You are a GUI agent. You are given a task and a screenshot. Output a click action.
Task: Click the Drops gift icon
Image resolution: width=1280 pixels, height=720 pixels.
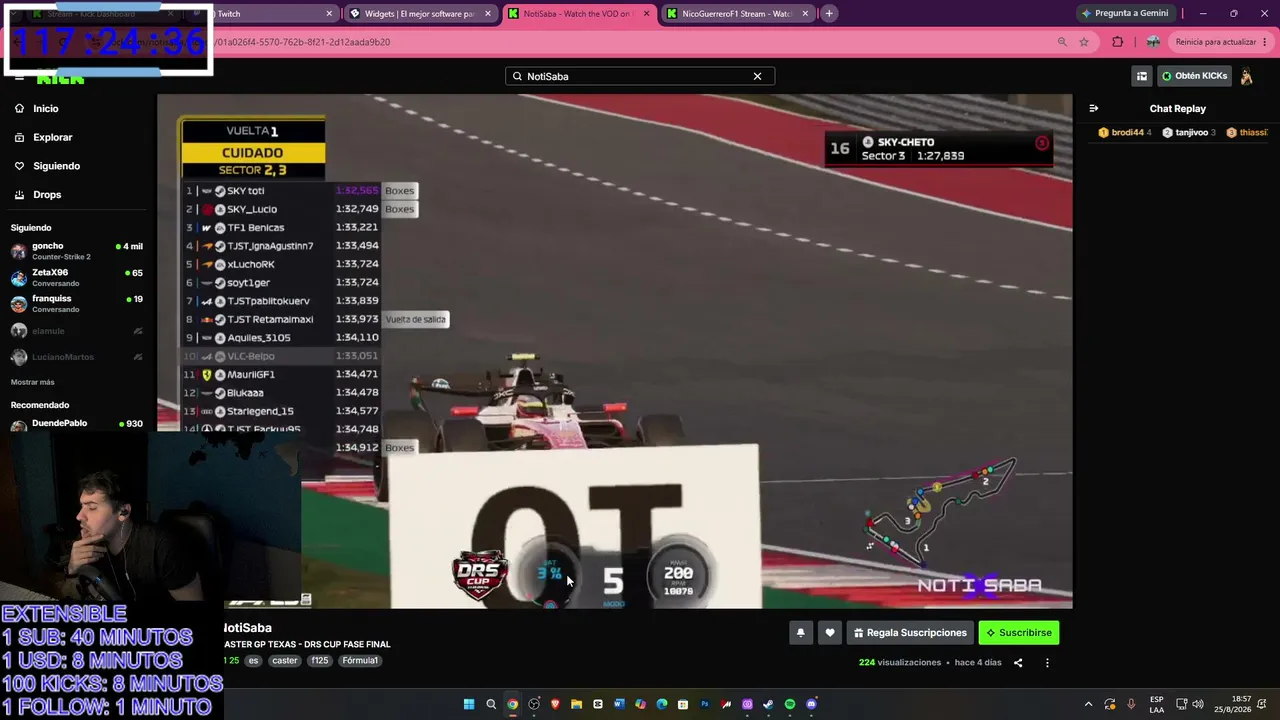[19, 195]
